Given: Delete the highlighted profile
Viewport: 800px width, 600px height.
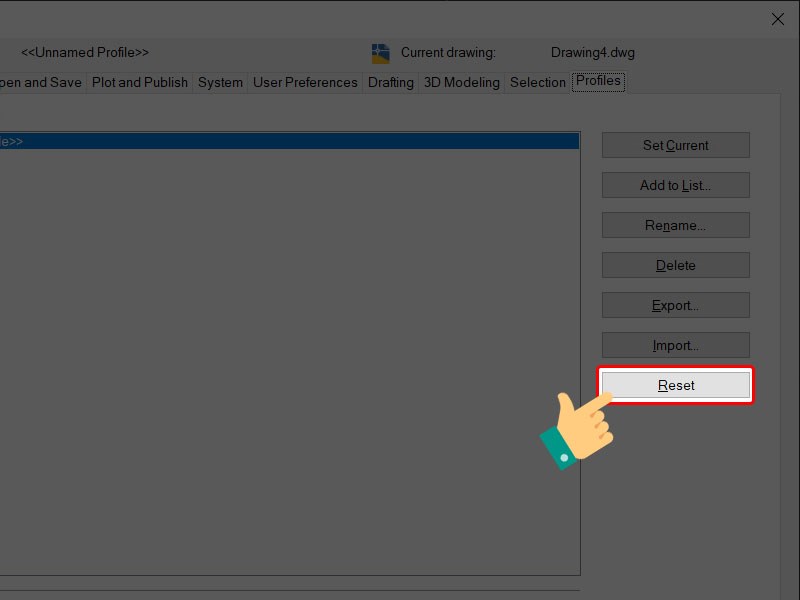Looking at the screenshot, I should 675,265.
